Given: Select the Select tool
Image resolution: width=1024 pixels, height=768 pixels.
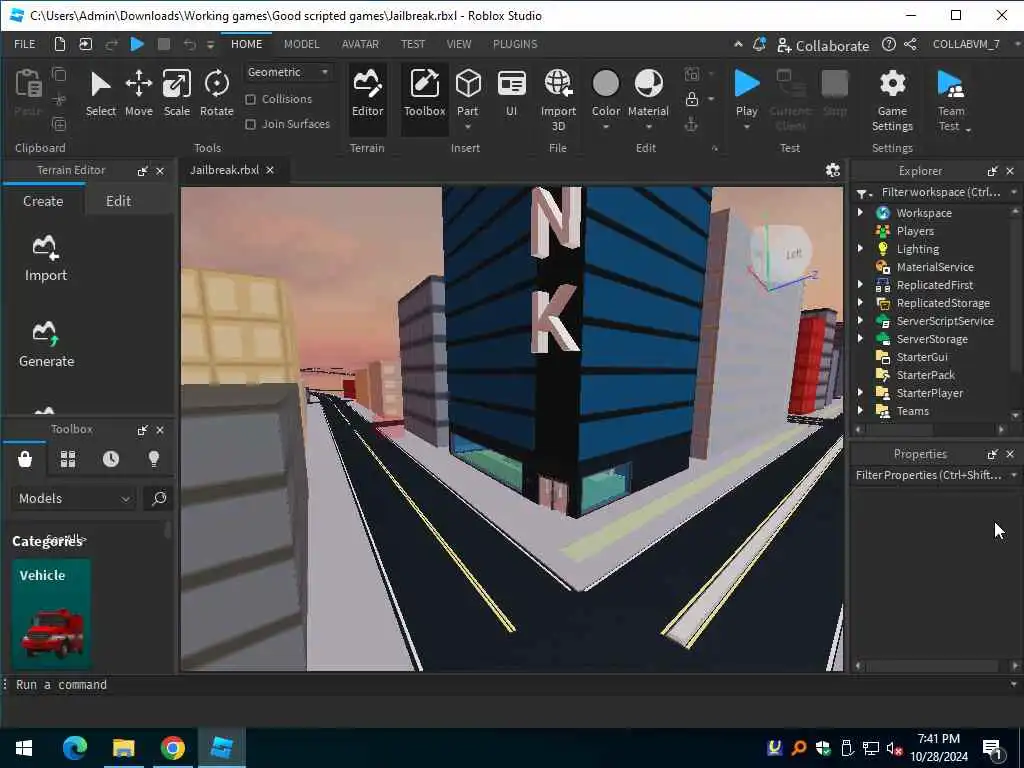Looking at the screenshot, I should [101, 94].
